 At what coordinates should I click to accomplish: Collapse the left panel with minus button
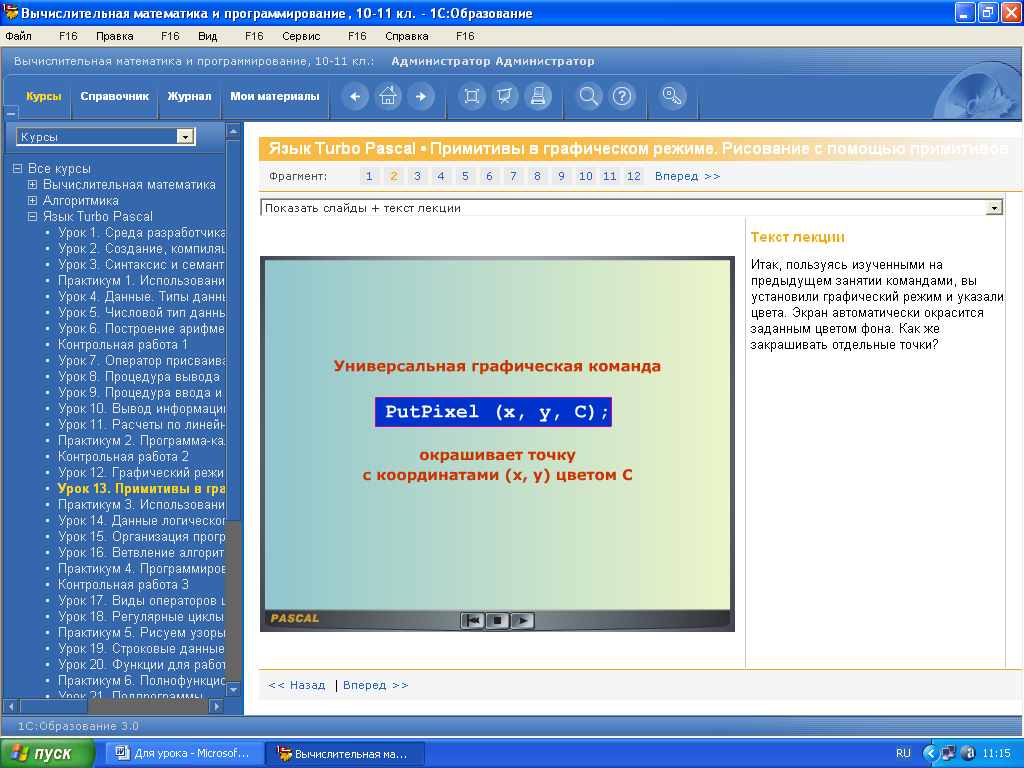click(10, 112)
